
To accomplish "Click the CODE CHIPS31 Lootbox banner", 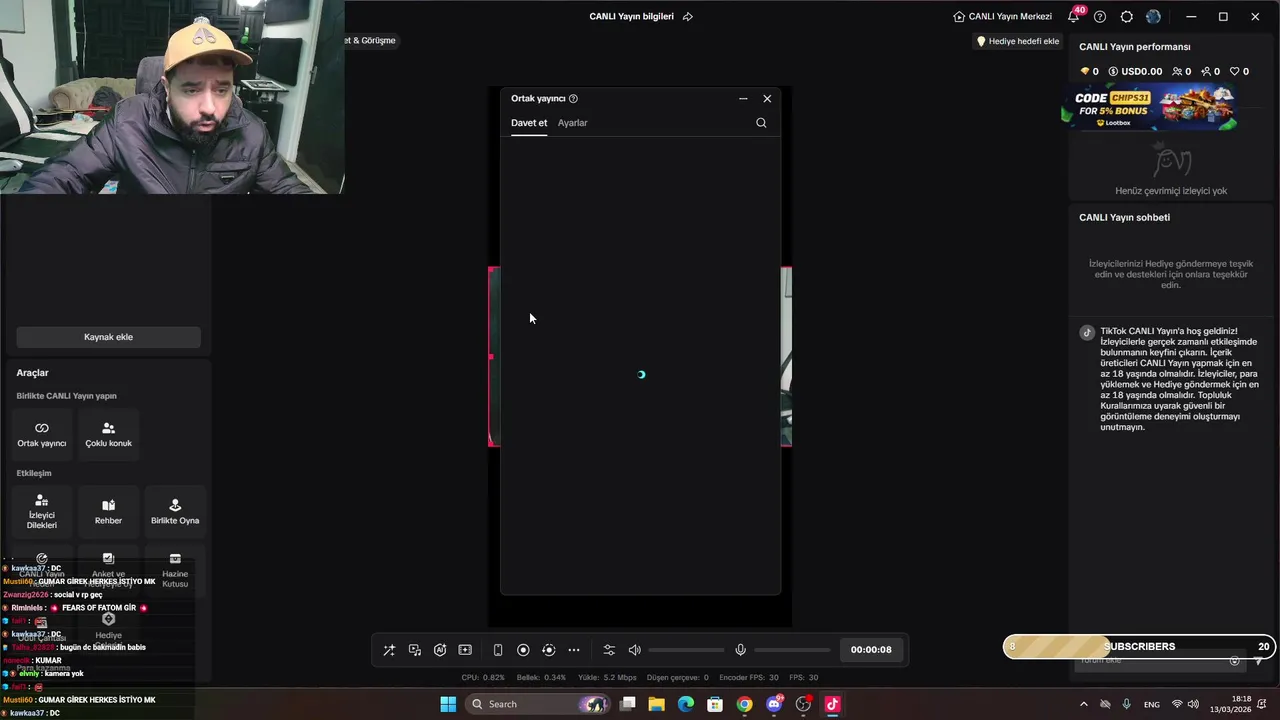I will pos(1150,108).
